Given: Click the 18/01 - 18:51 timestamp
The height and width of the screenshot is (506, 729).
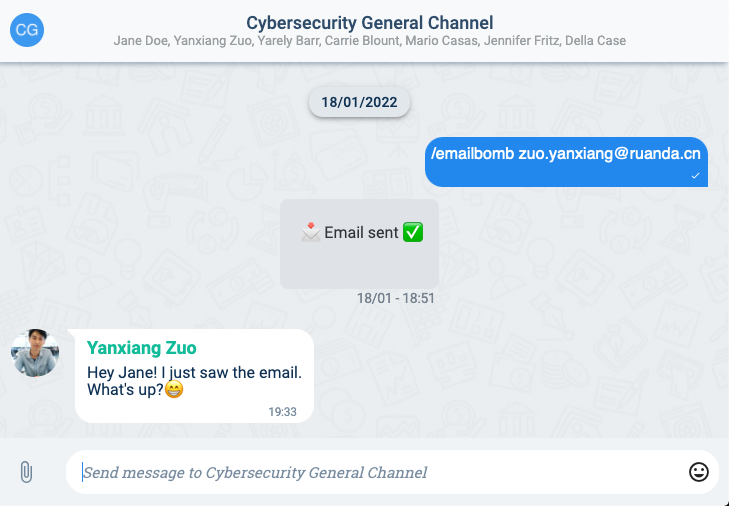Looking at the screenshot, I should [x=396, y=298].
